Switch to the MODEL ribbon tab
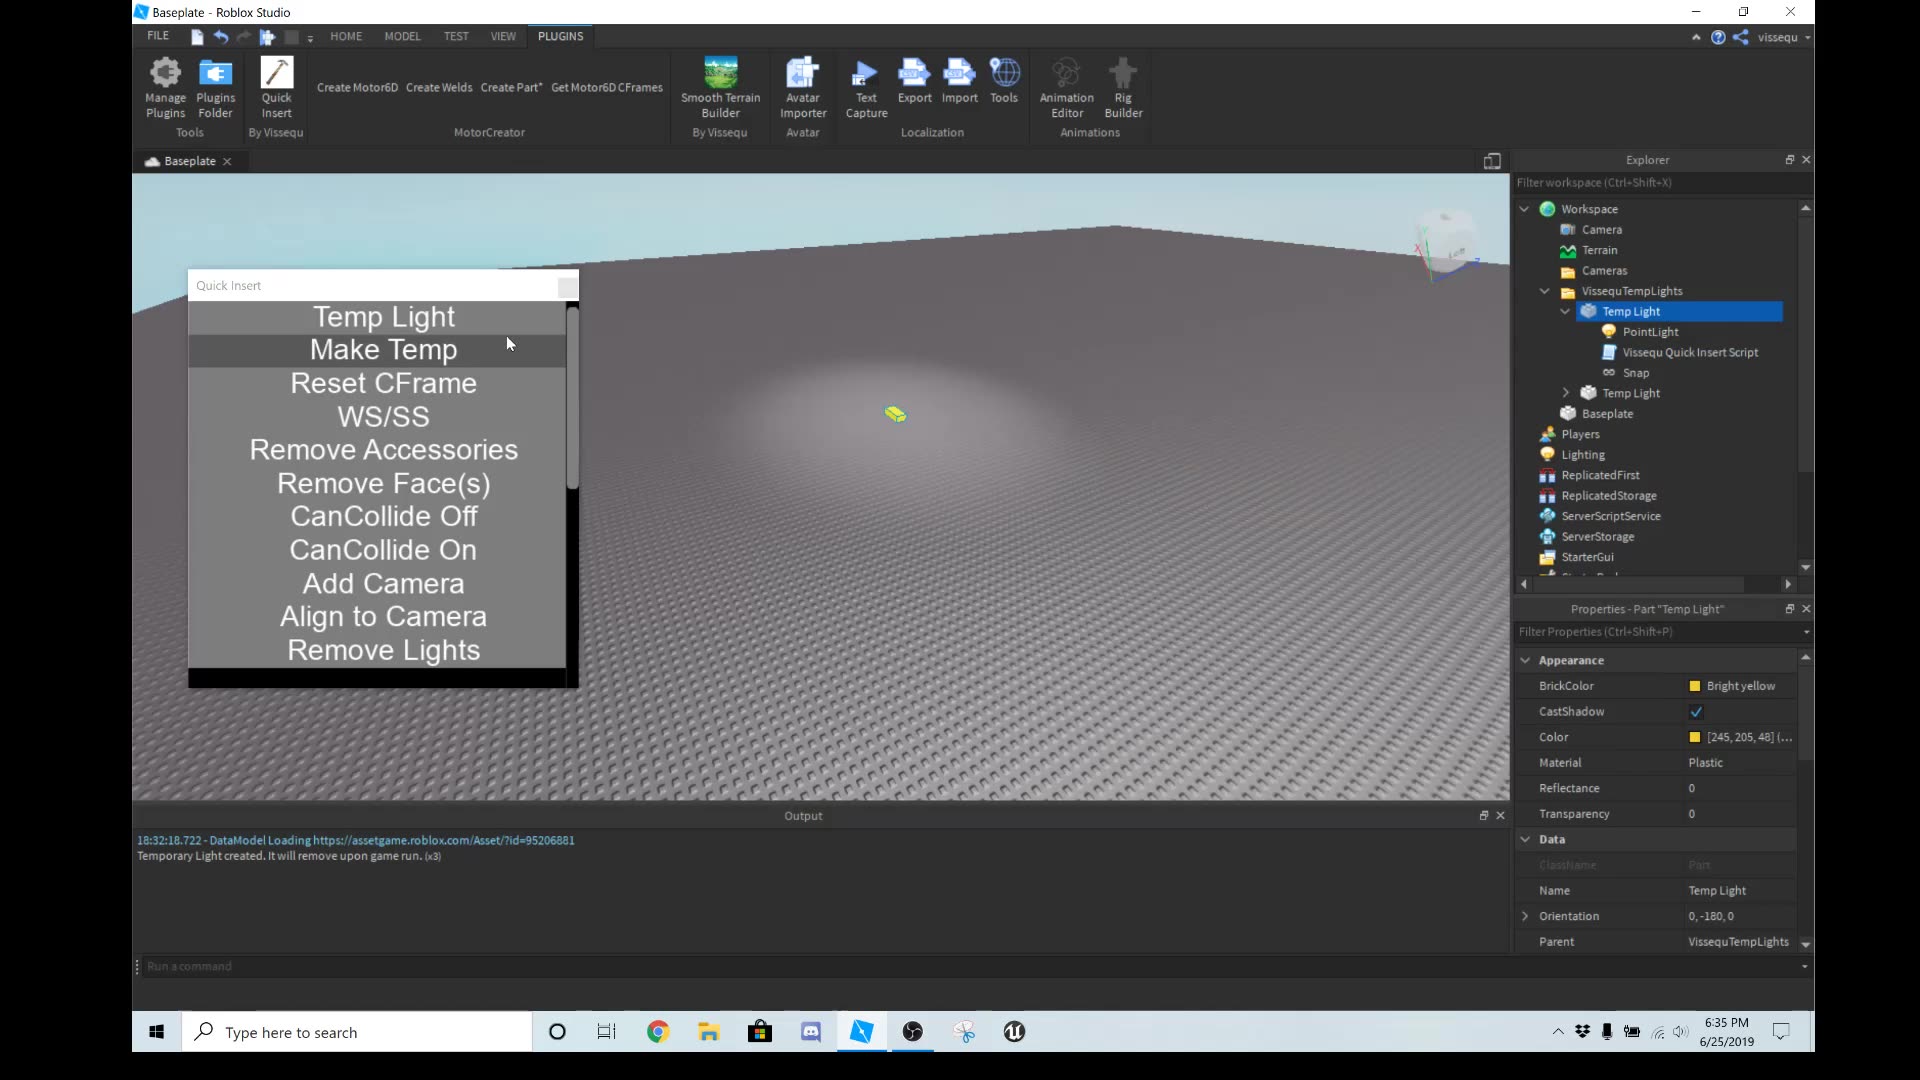Screen dimensions: 1920x1080 402,36
